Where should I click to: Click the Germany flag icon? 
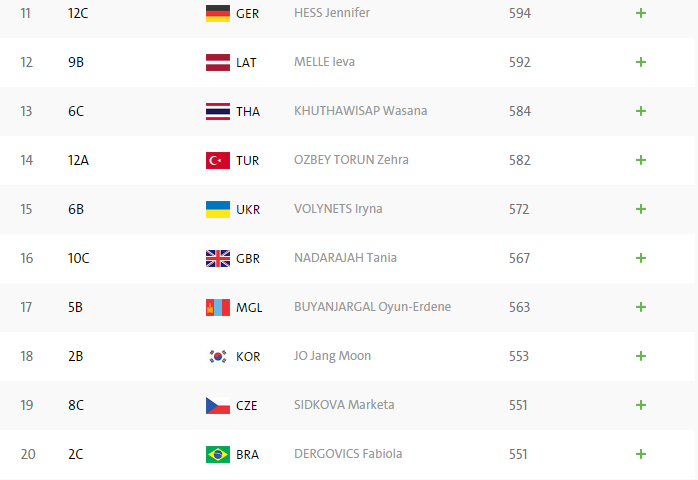[218, 13]
